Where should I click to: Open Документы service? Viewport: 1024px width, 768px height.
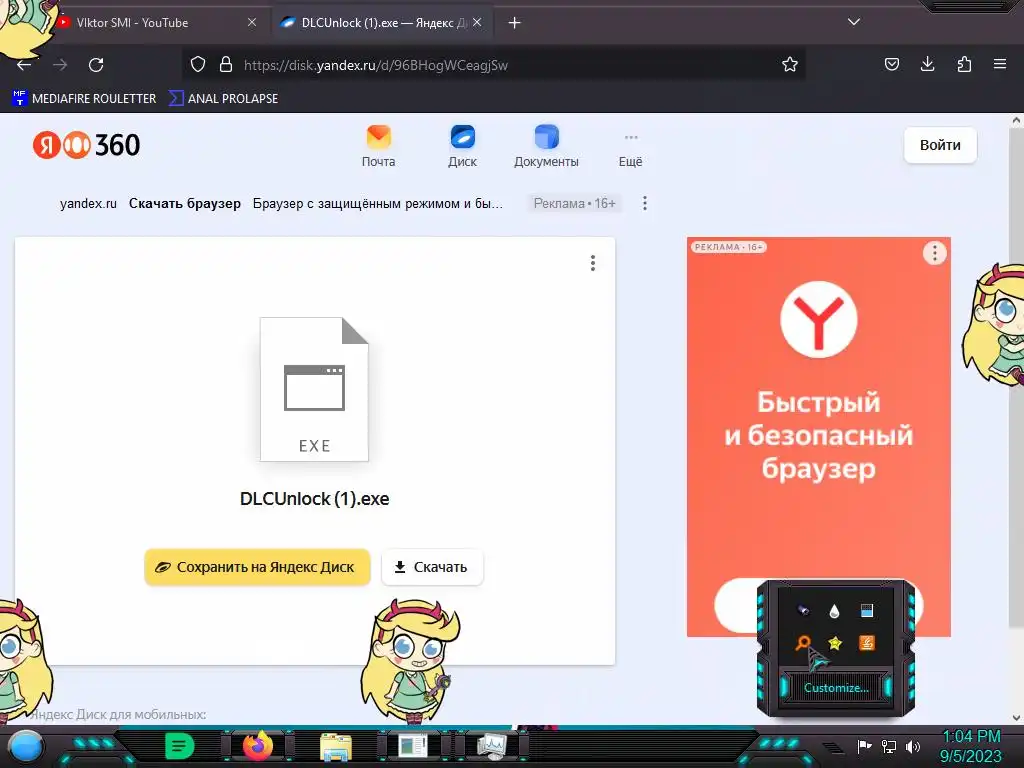coord(546,146)
